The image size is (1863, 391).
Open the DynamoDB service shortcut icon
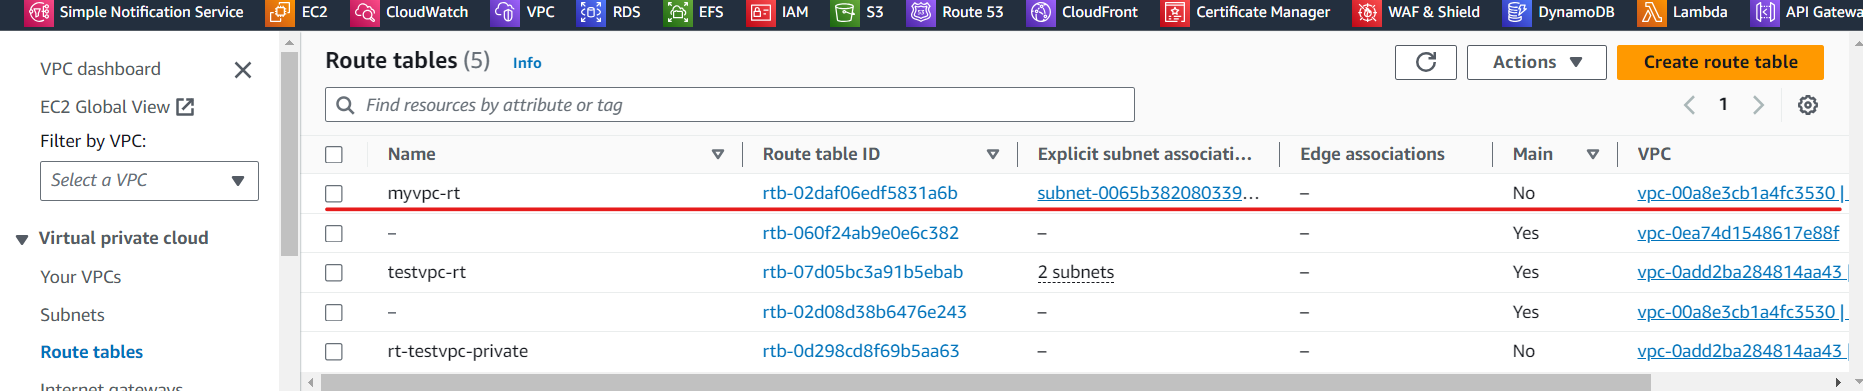click(1517, 12)
